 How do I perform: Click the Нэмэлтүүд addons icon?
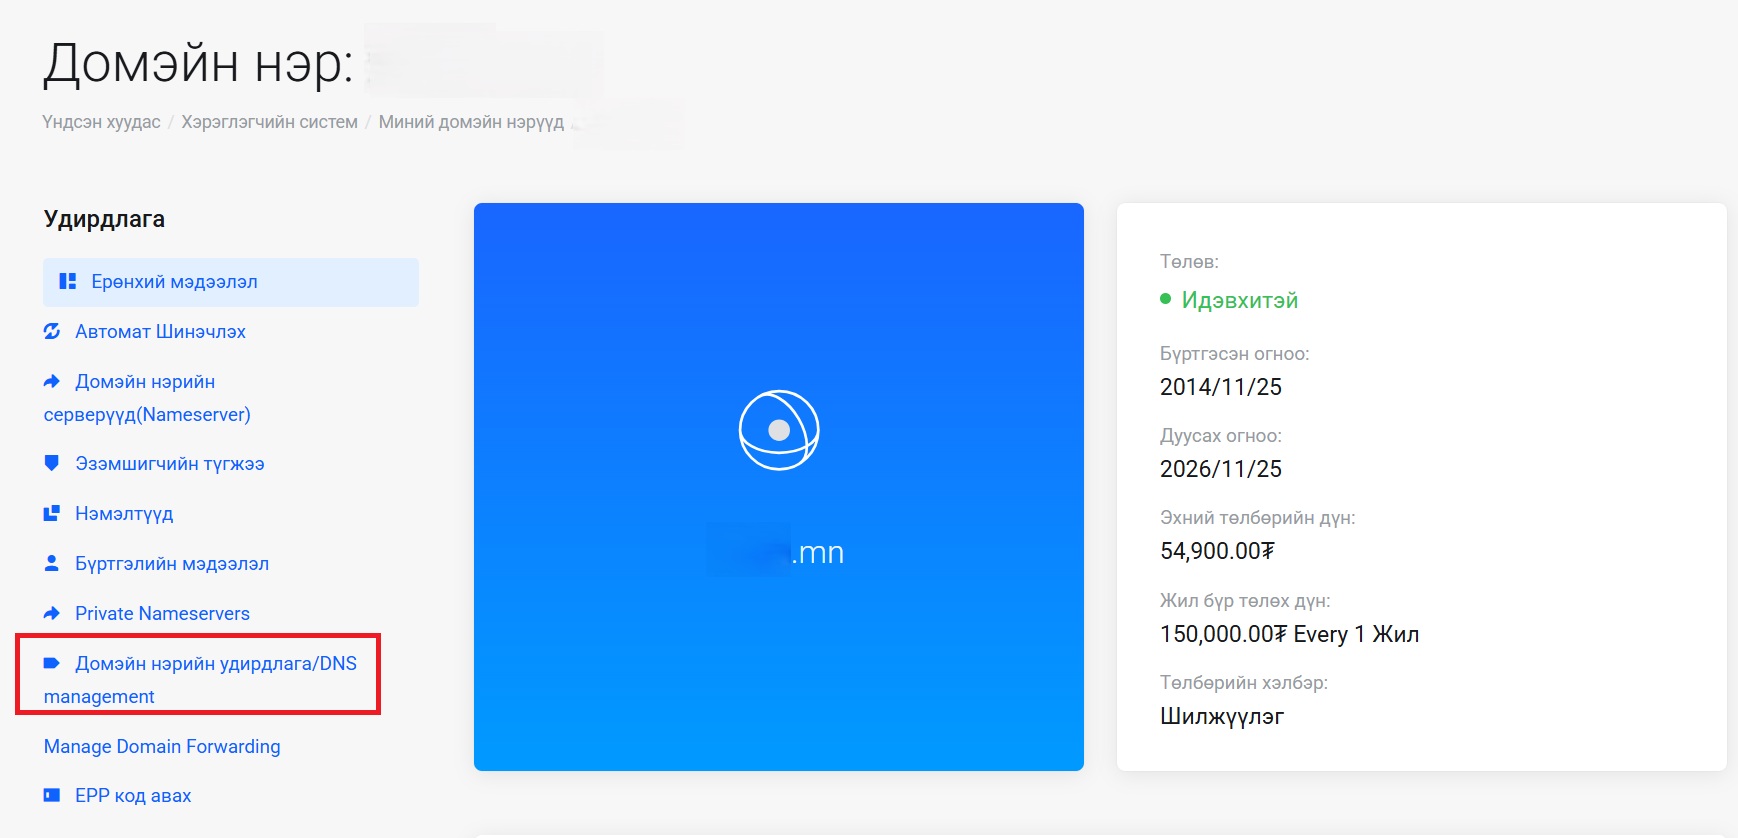click(52, 513)
